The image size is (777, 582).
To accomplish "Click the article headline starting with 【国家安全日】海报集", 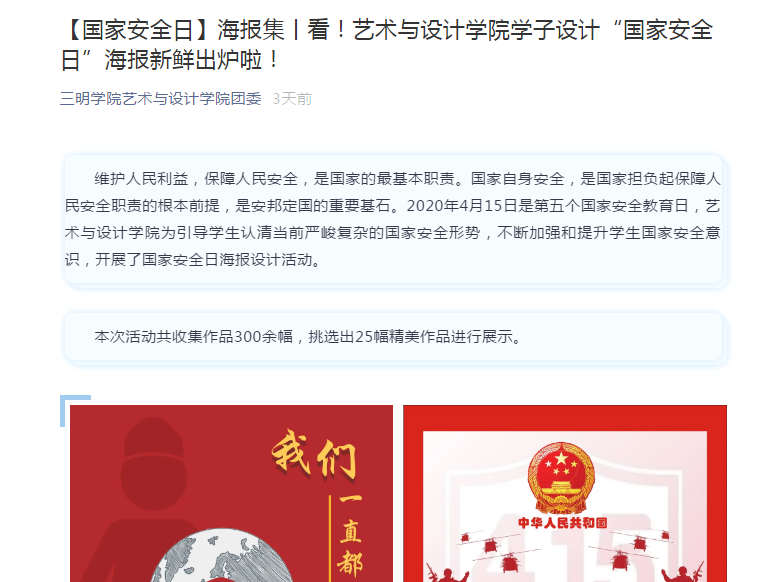I will click(x=387, y=45).
